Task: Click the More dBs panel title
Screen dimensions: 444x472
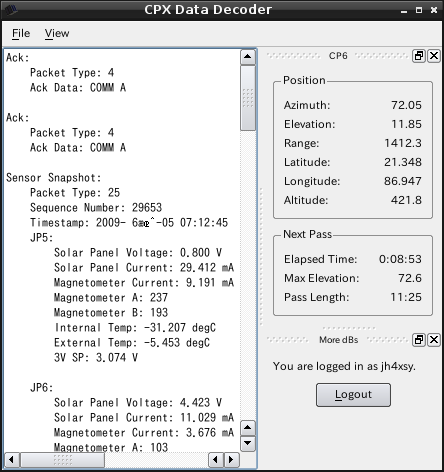Action: click(x=339, y=340)
